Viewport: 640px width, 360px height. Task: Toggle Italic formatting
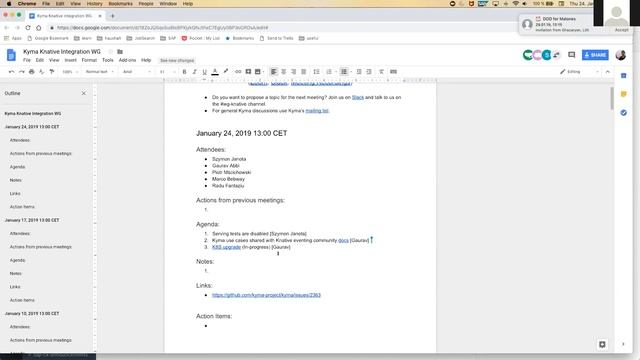pyautogui.click(x=195, y=72)
